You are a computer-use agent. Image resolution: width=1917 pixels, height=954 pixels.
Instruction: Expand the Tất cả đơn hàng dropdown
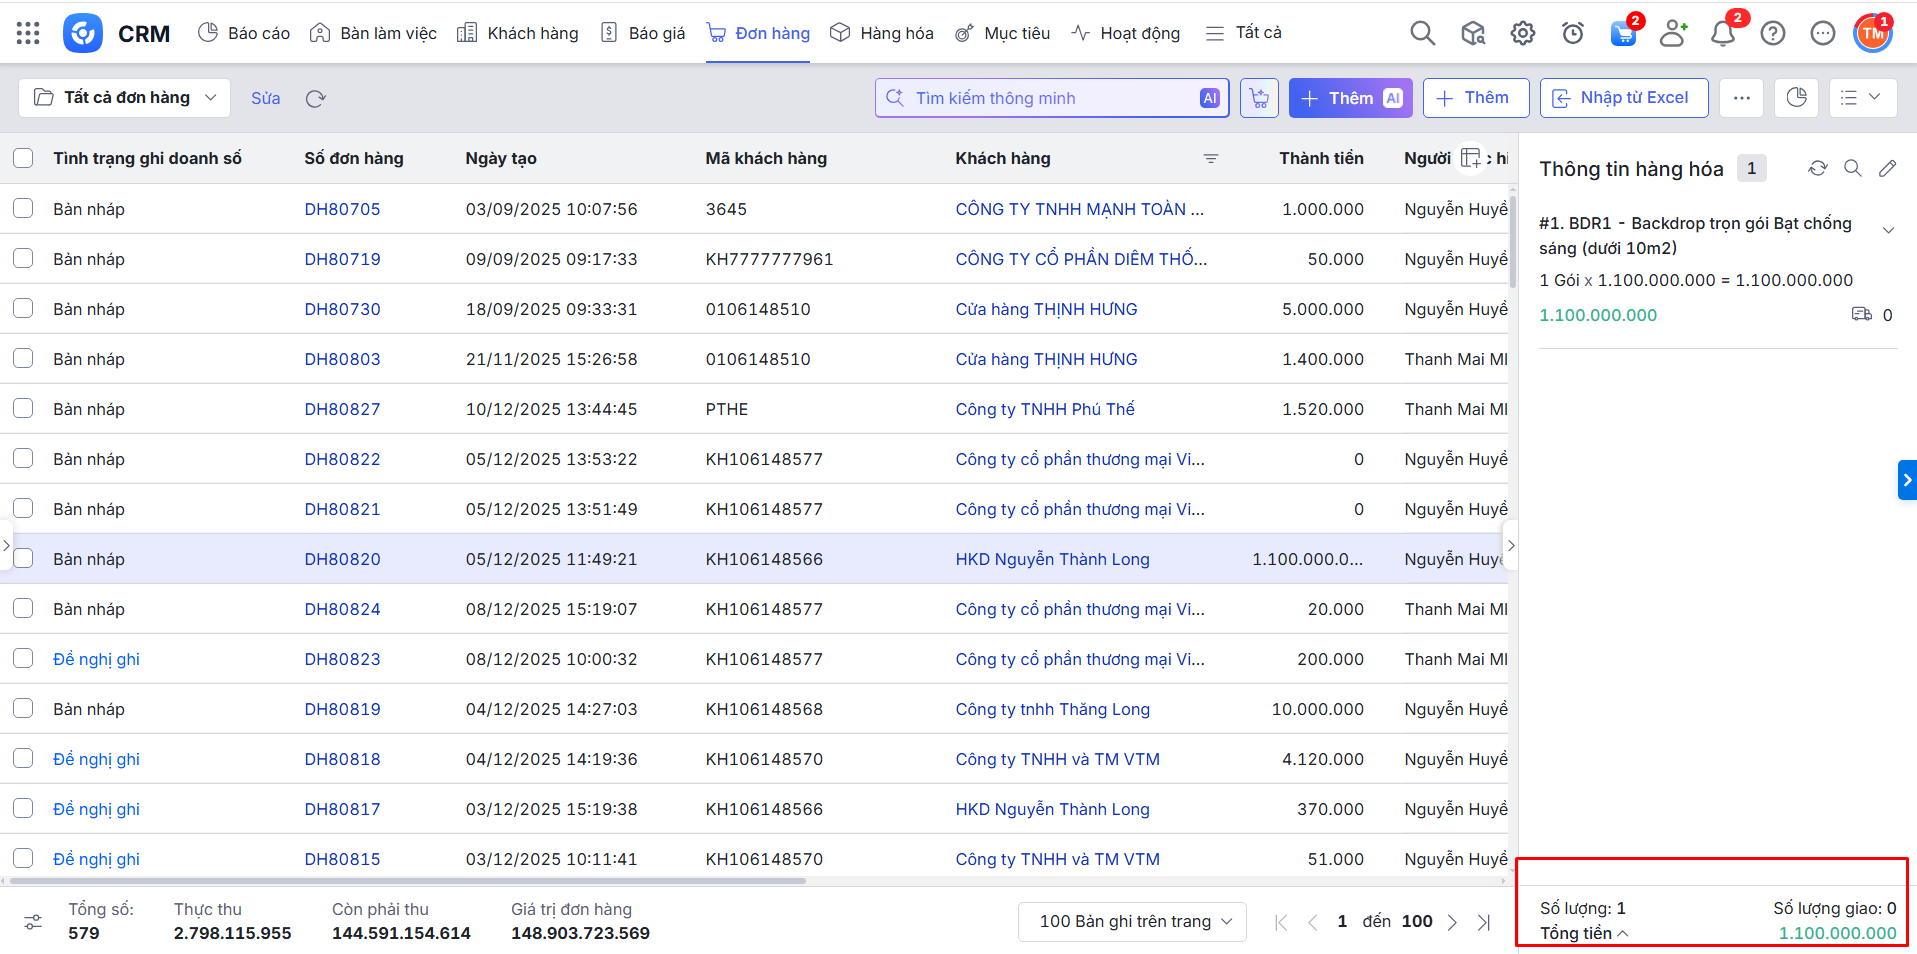pyautogui.click(x=125, y=98)
